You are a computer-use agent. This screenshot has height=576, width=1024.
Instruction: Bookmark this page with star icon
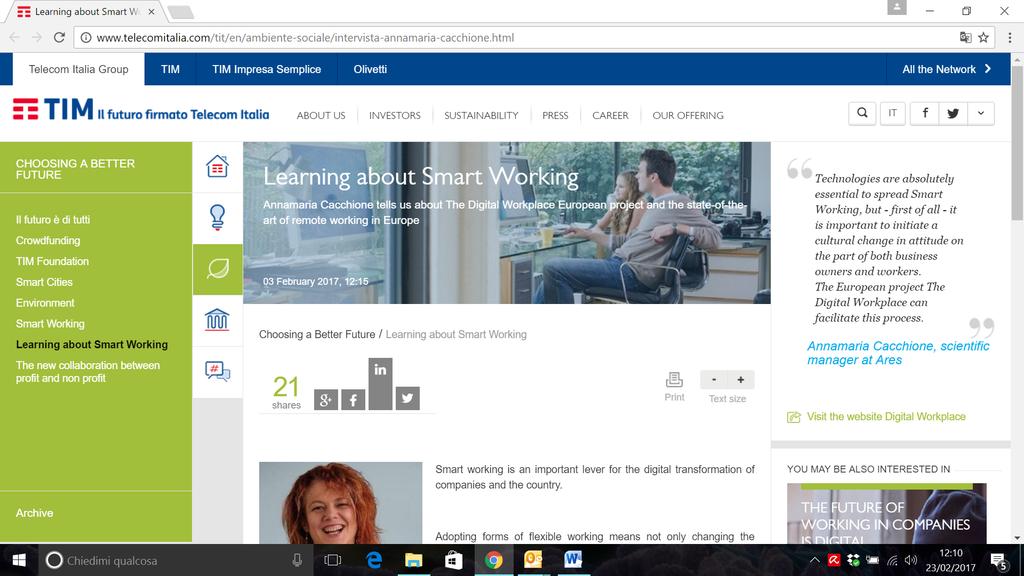click(x=983, y=38)
